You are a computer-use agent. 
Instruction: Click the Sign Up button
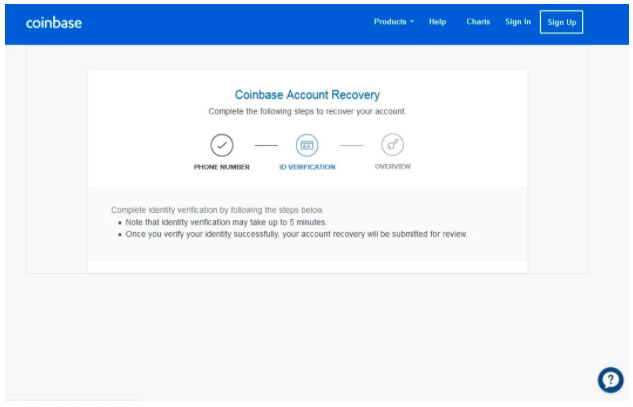pos(561,22)
